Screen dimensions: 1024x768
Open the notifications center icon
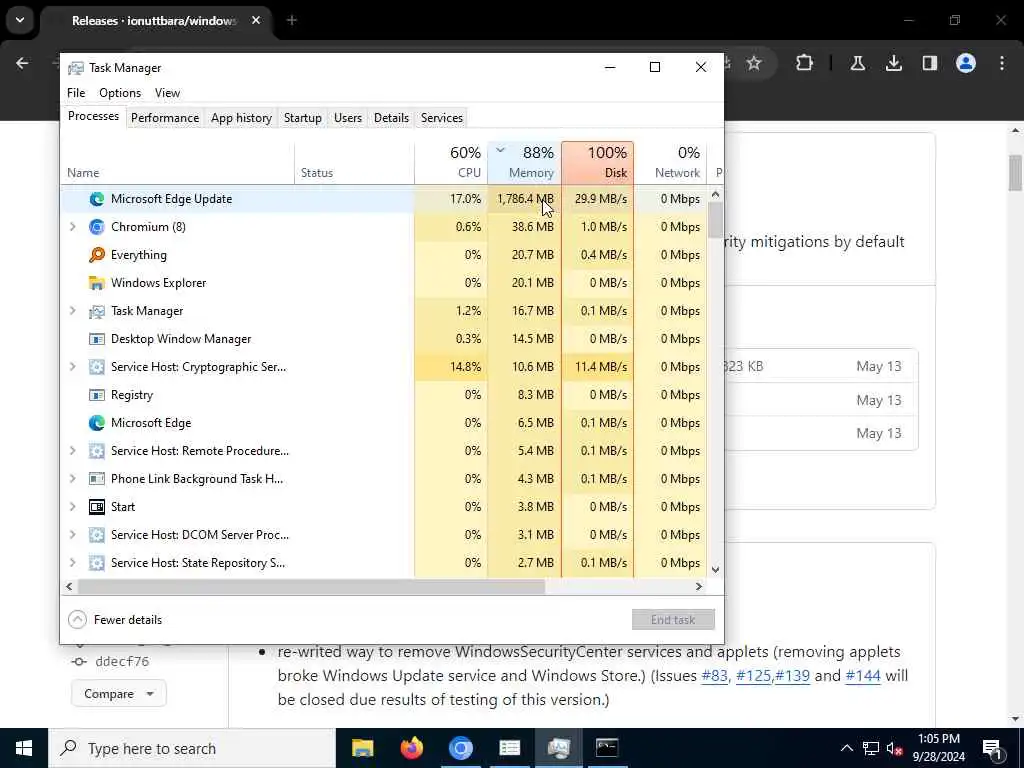(x=992, y=748)
